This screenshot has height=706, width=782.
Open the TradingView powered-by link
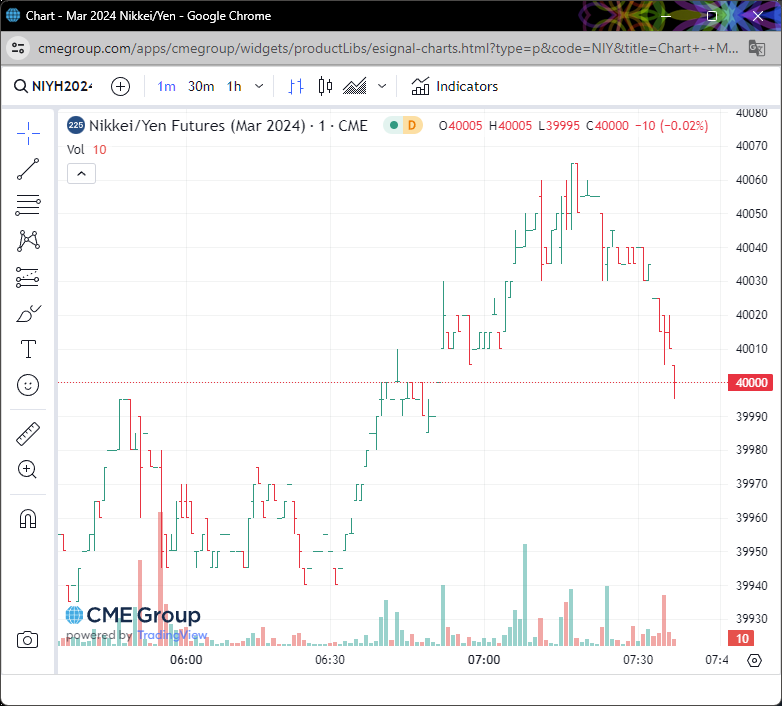(x=172, y=635)
